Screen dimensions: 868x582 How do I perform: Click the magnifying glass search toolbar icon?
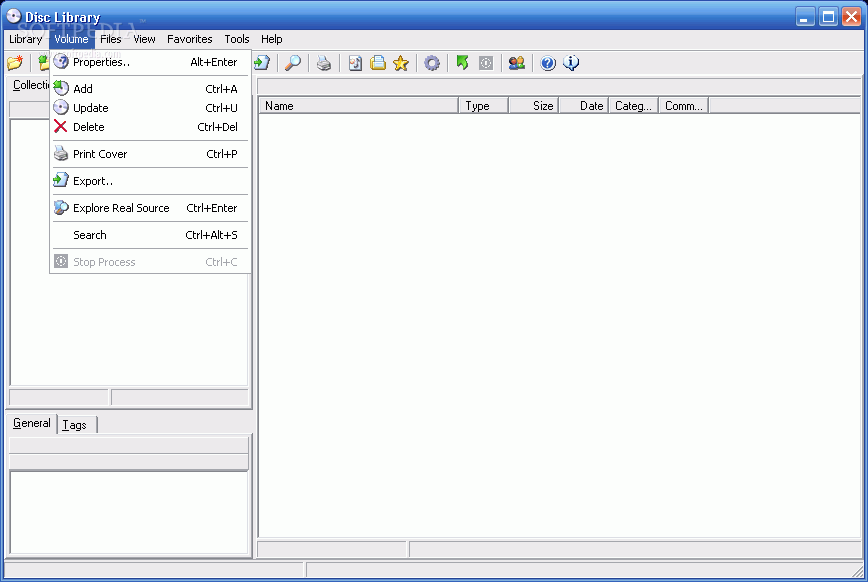pos(293,63)
